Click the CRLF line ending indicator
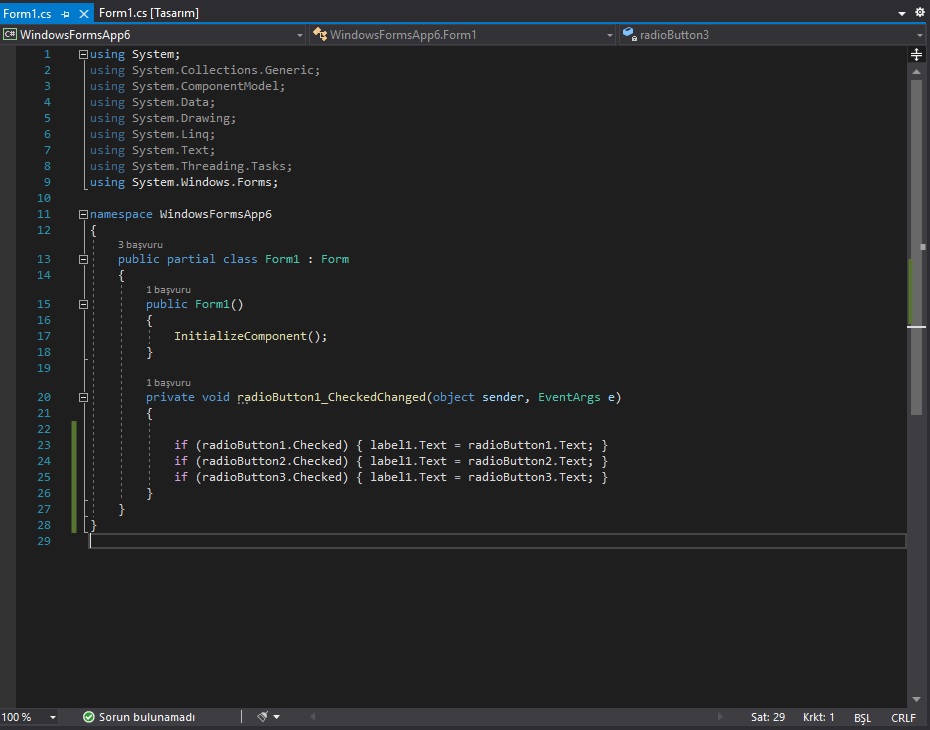The height and width of the screenshot is (730, 930). (903, 718)
